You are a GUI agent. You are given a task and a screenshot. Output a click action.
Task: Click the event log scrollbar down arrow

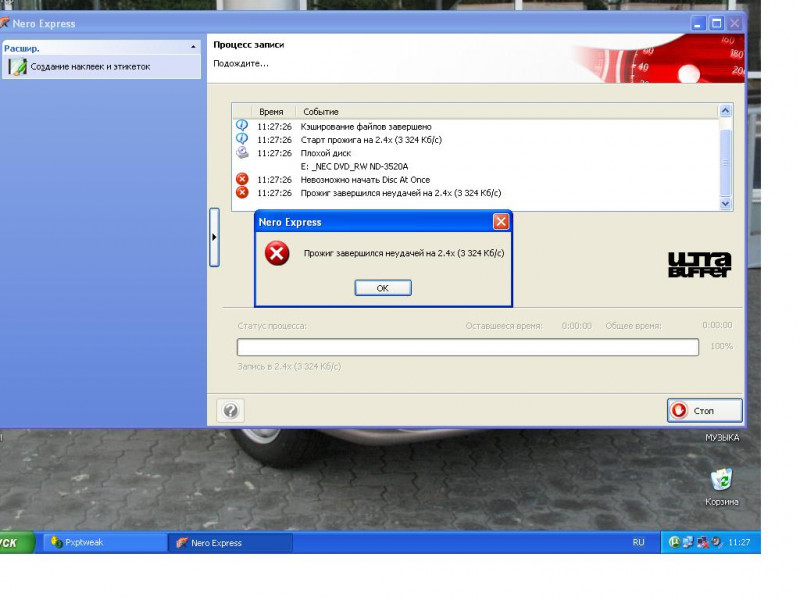(725, 204)
